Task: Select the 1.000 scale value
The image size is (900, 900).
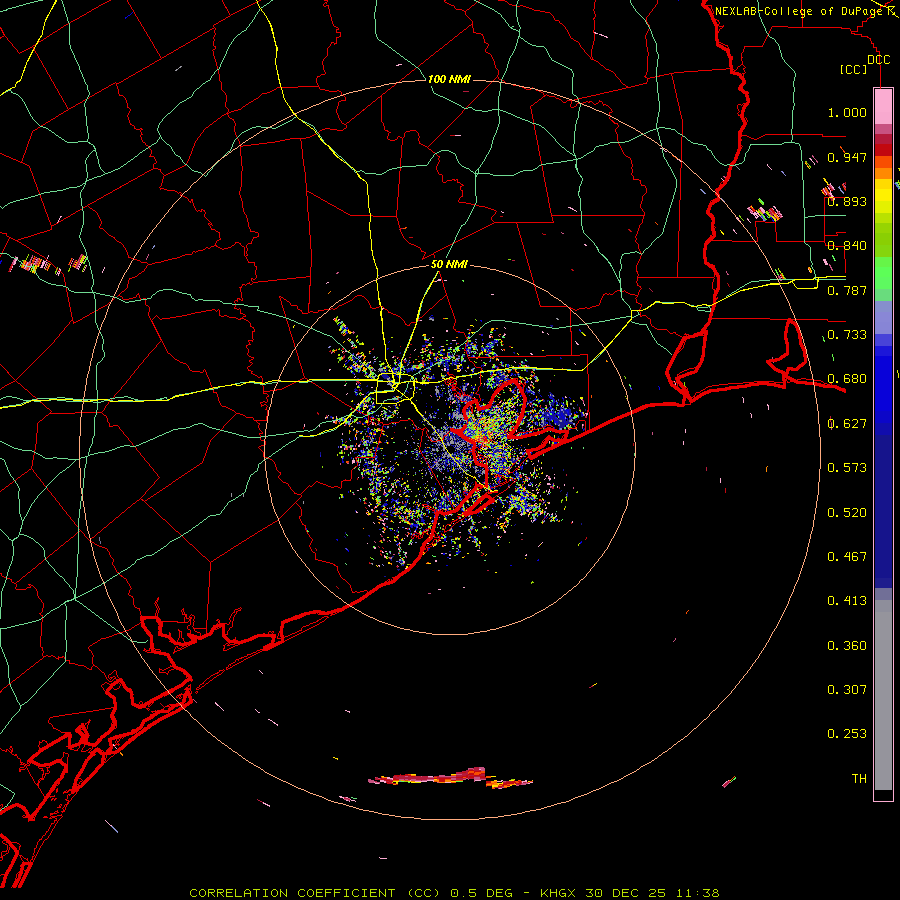Action: [847, 112]
